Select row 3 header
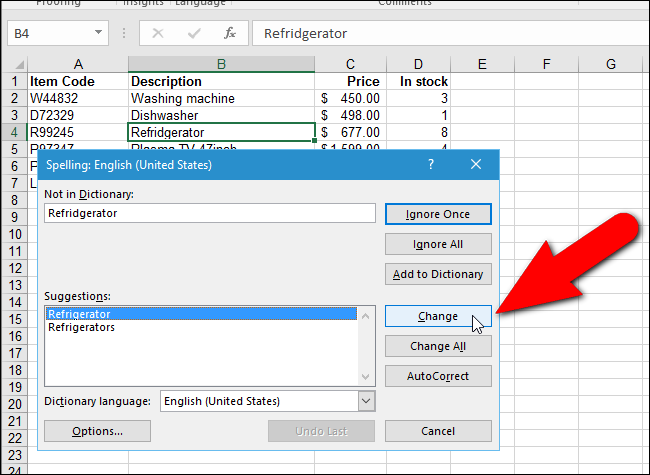The image size is (650, 475). click(x=15, y=115)
